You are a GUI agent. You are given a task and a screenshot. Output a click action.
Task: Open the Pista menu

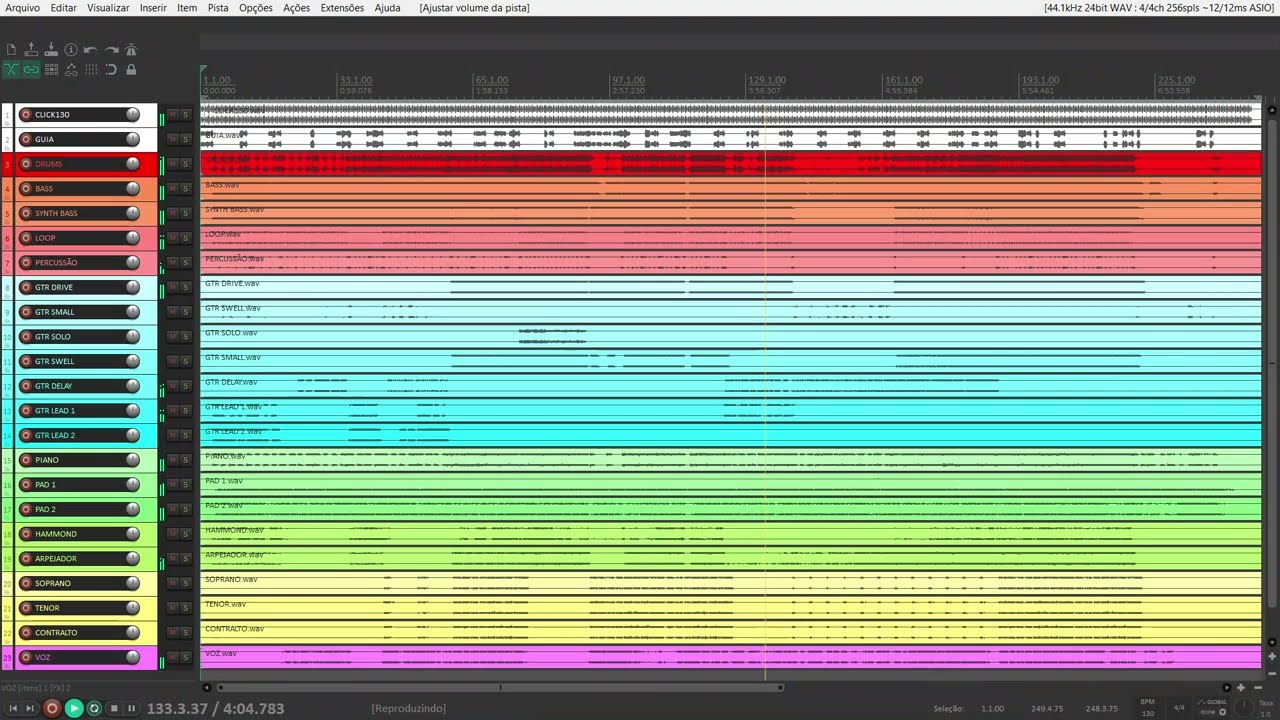(x=218, y=8)
